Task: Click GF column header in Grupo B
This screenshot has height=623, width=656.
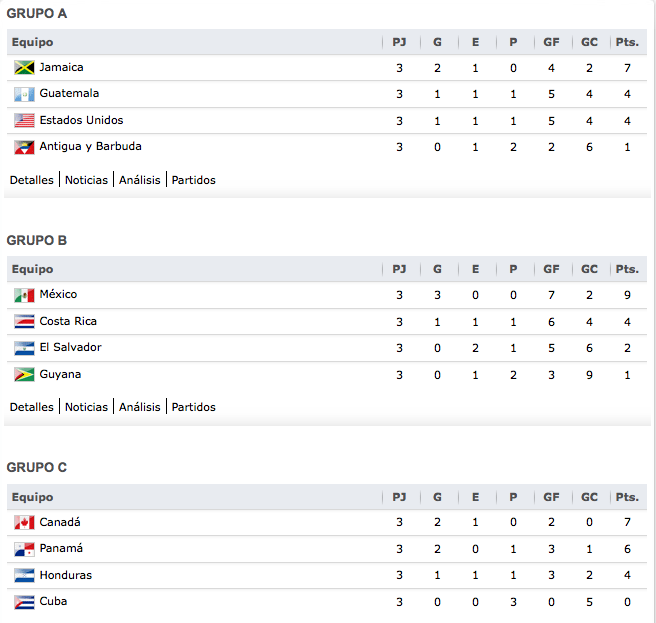Action: 551,269
